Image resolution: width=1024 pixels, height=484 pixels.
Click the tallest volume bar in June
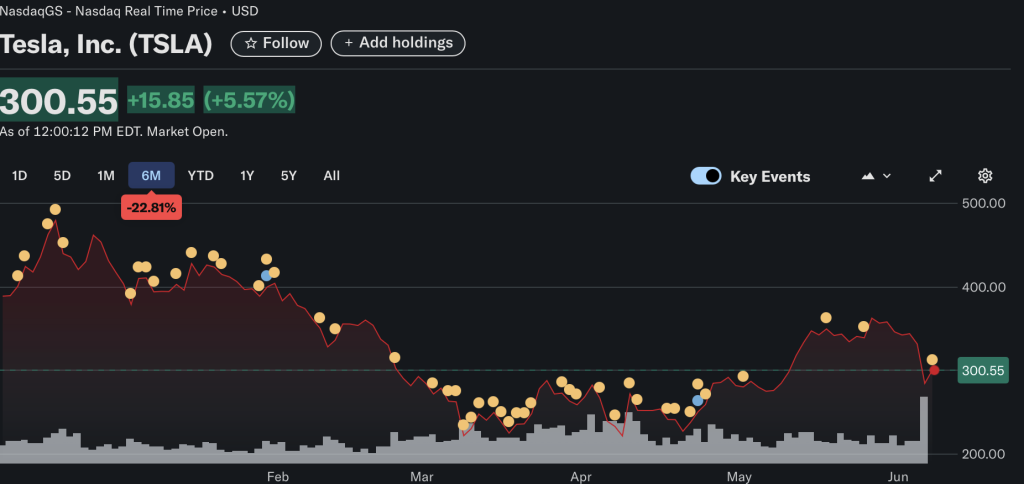[x=924, y=430]
